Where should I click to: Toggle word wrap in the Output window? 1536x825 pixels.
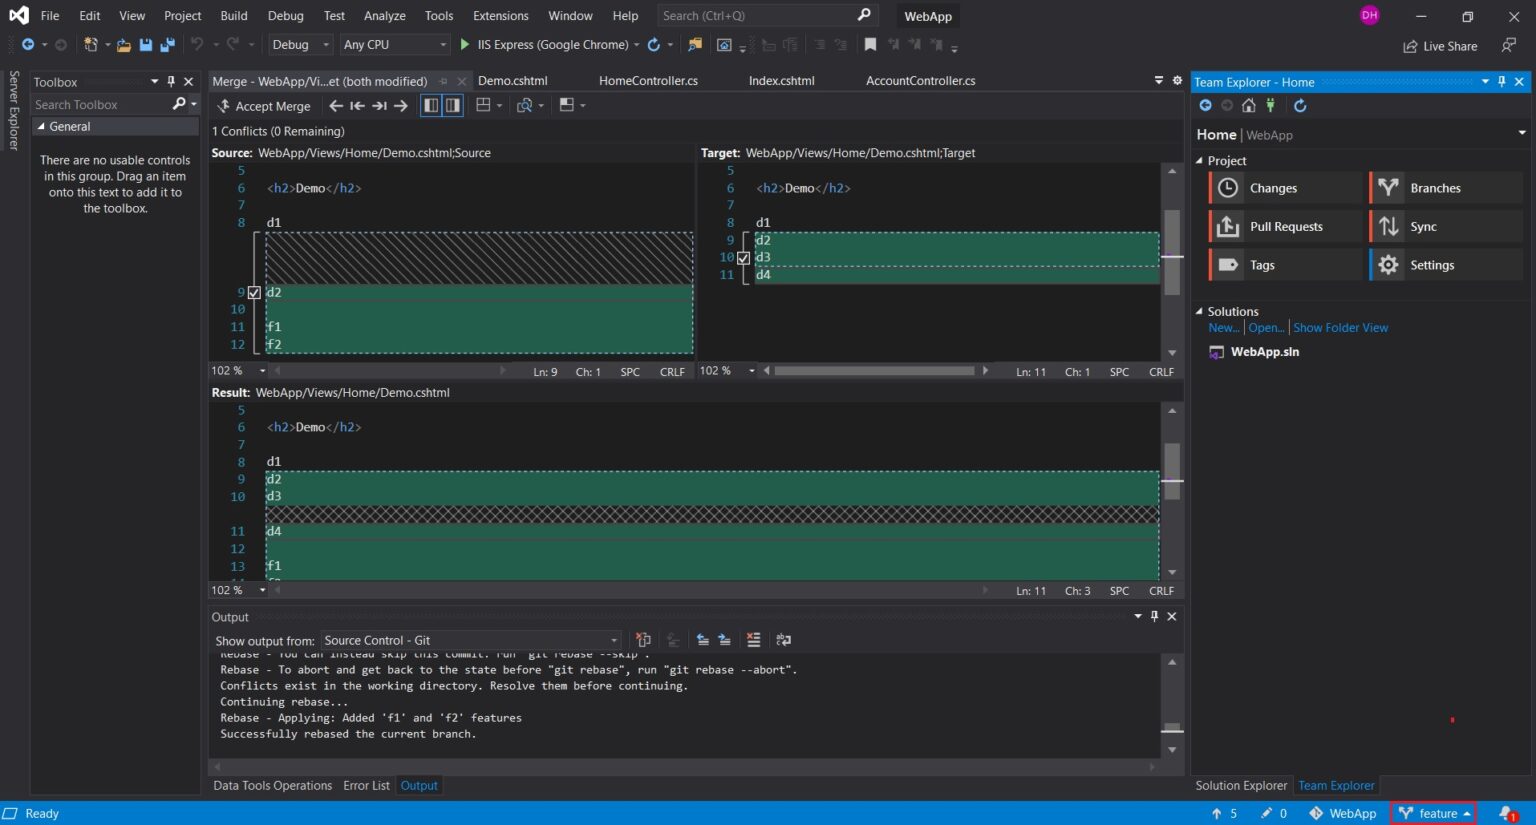click(x=783, y=640)
